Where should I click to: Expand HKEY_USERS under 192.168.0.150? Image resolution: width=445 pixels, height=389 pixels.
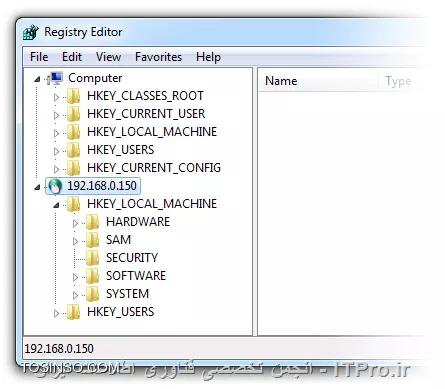click(x=56, y=313)
